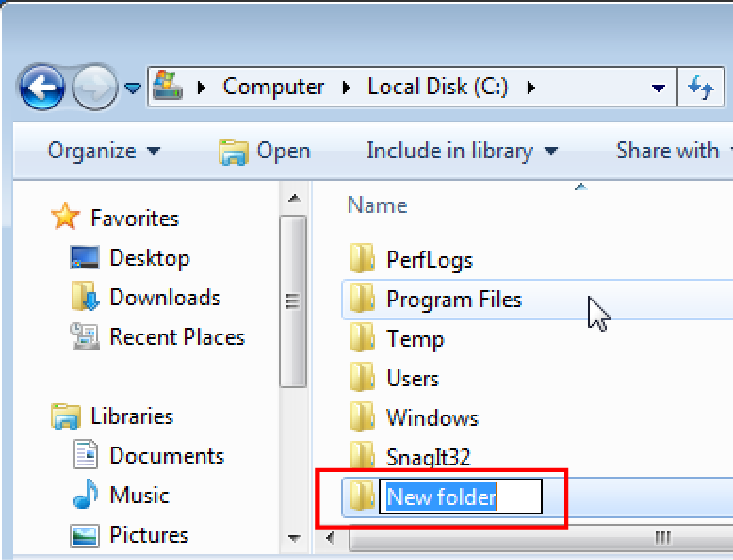
Task: Open Downloads folder icon in Favorites
Action: (85, 298)
